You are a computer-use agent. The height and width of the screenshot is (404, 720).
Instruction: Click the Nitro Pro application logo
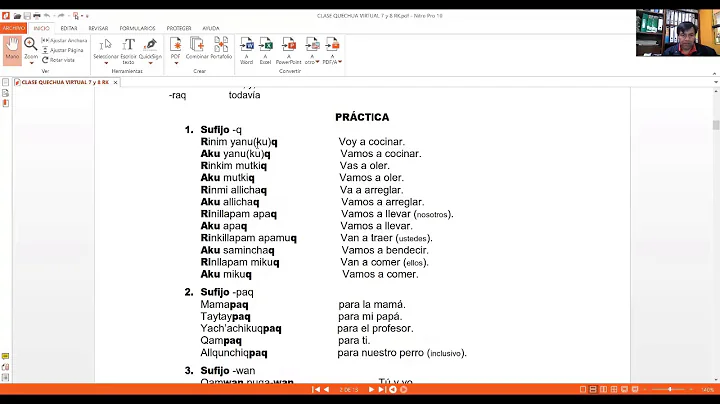coord(6,16)
